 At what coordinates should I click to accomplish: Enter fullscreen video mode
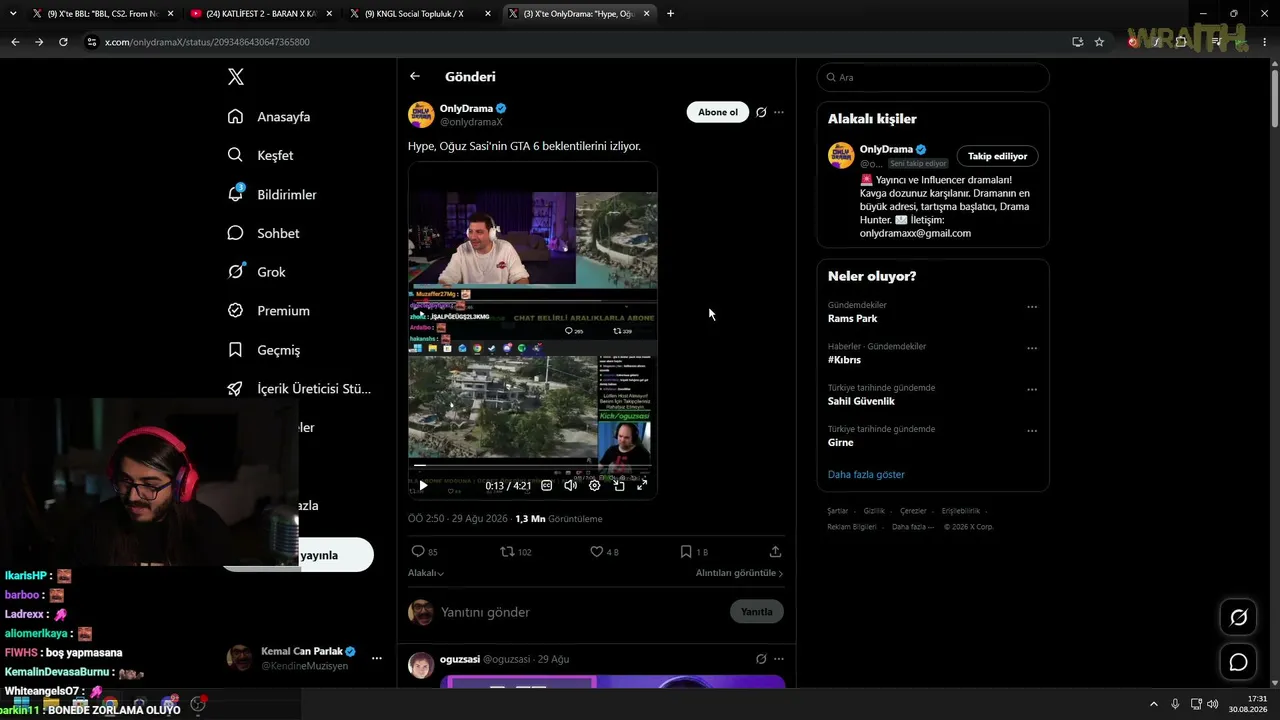(642, 485)
